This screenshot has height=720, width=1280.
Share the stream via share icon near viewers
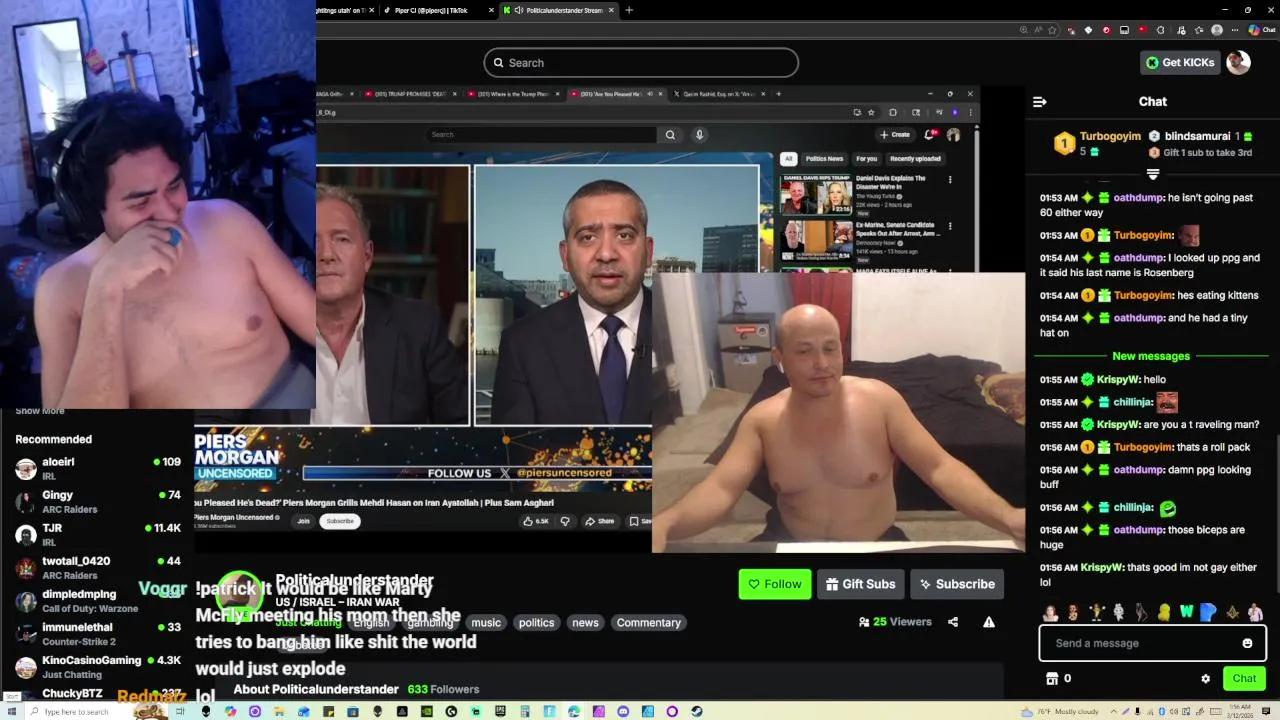[953, 622]
